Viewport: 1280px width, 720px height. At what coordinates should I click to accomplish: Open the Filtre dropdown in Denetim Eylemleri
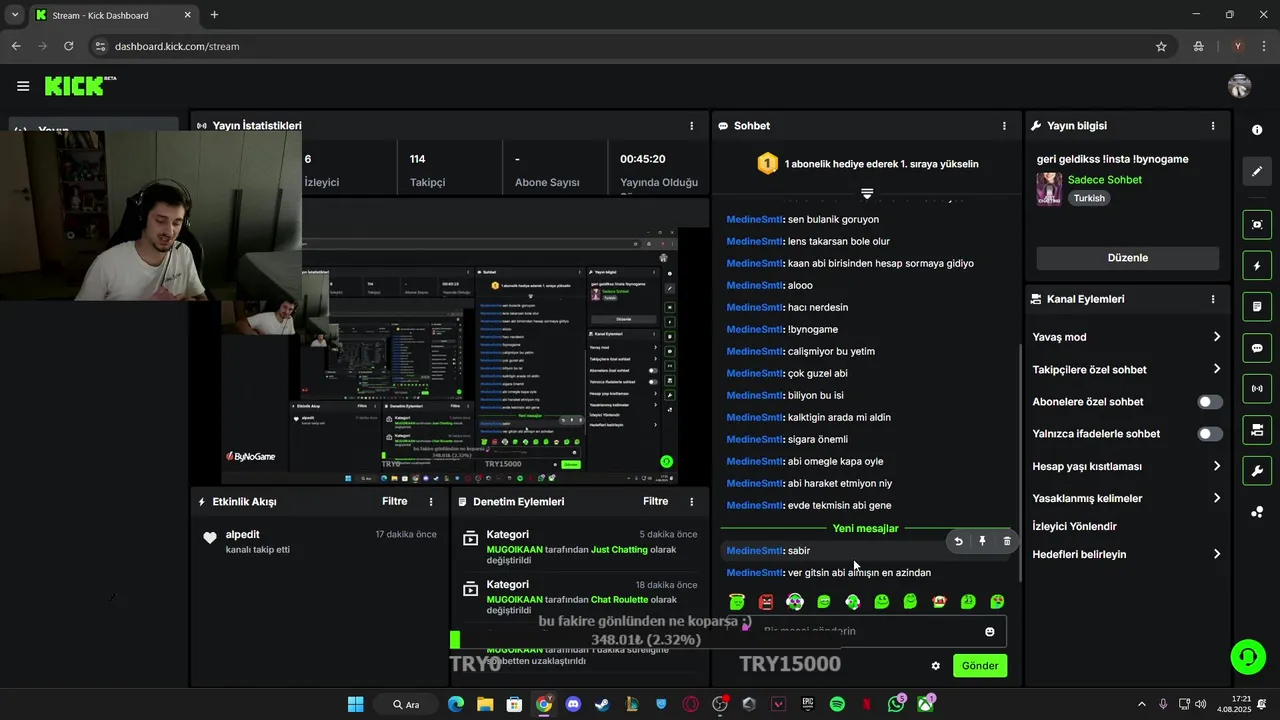[656, 502]
